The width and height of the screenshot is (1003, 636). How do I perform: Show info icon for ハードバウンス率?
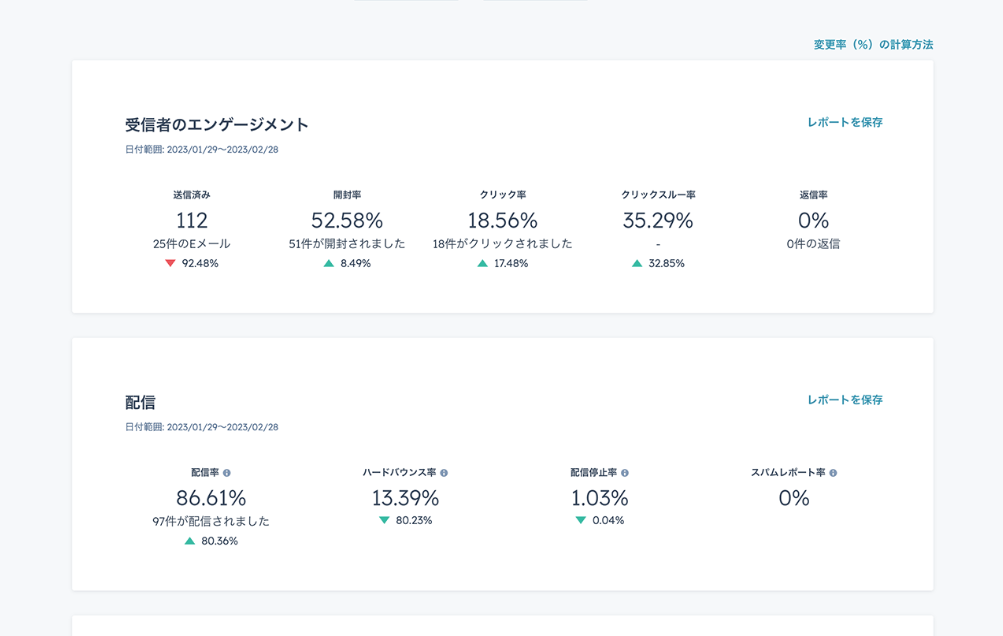[x=444, y=473]
